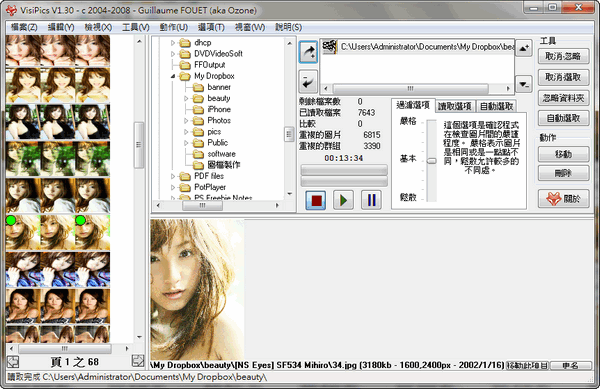Click the VisiPics logo in title bar
This screenshot has width=600, height=389.
point(11,10)
